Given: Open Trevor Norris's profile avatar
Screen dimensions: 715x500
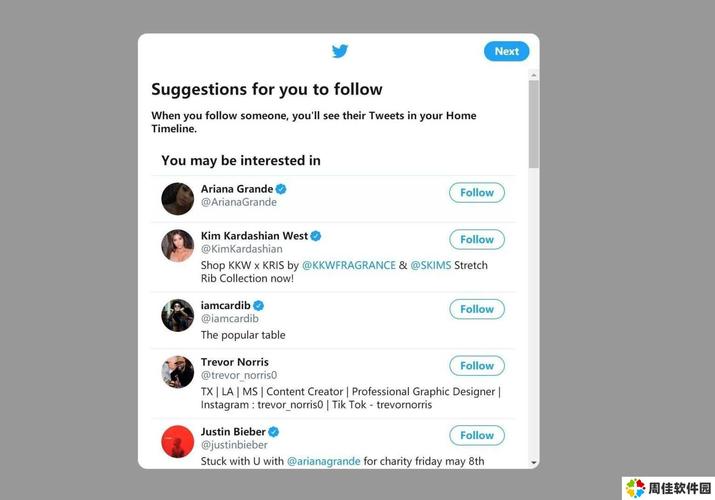Looking at the screenshot, I should click(x=178, y=372).
